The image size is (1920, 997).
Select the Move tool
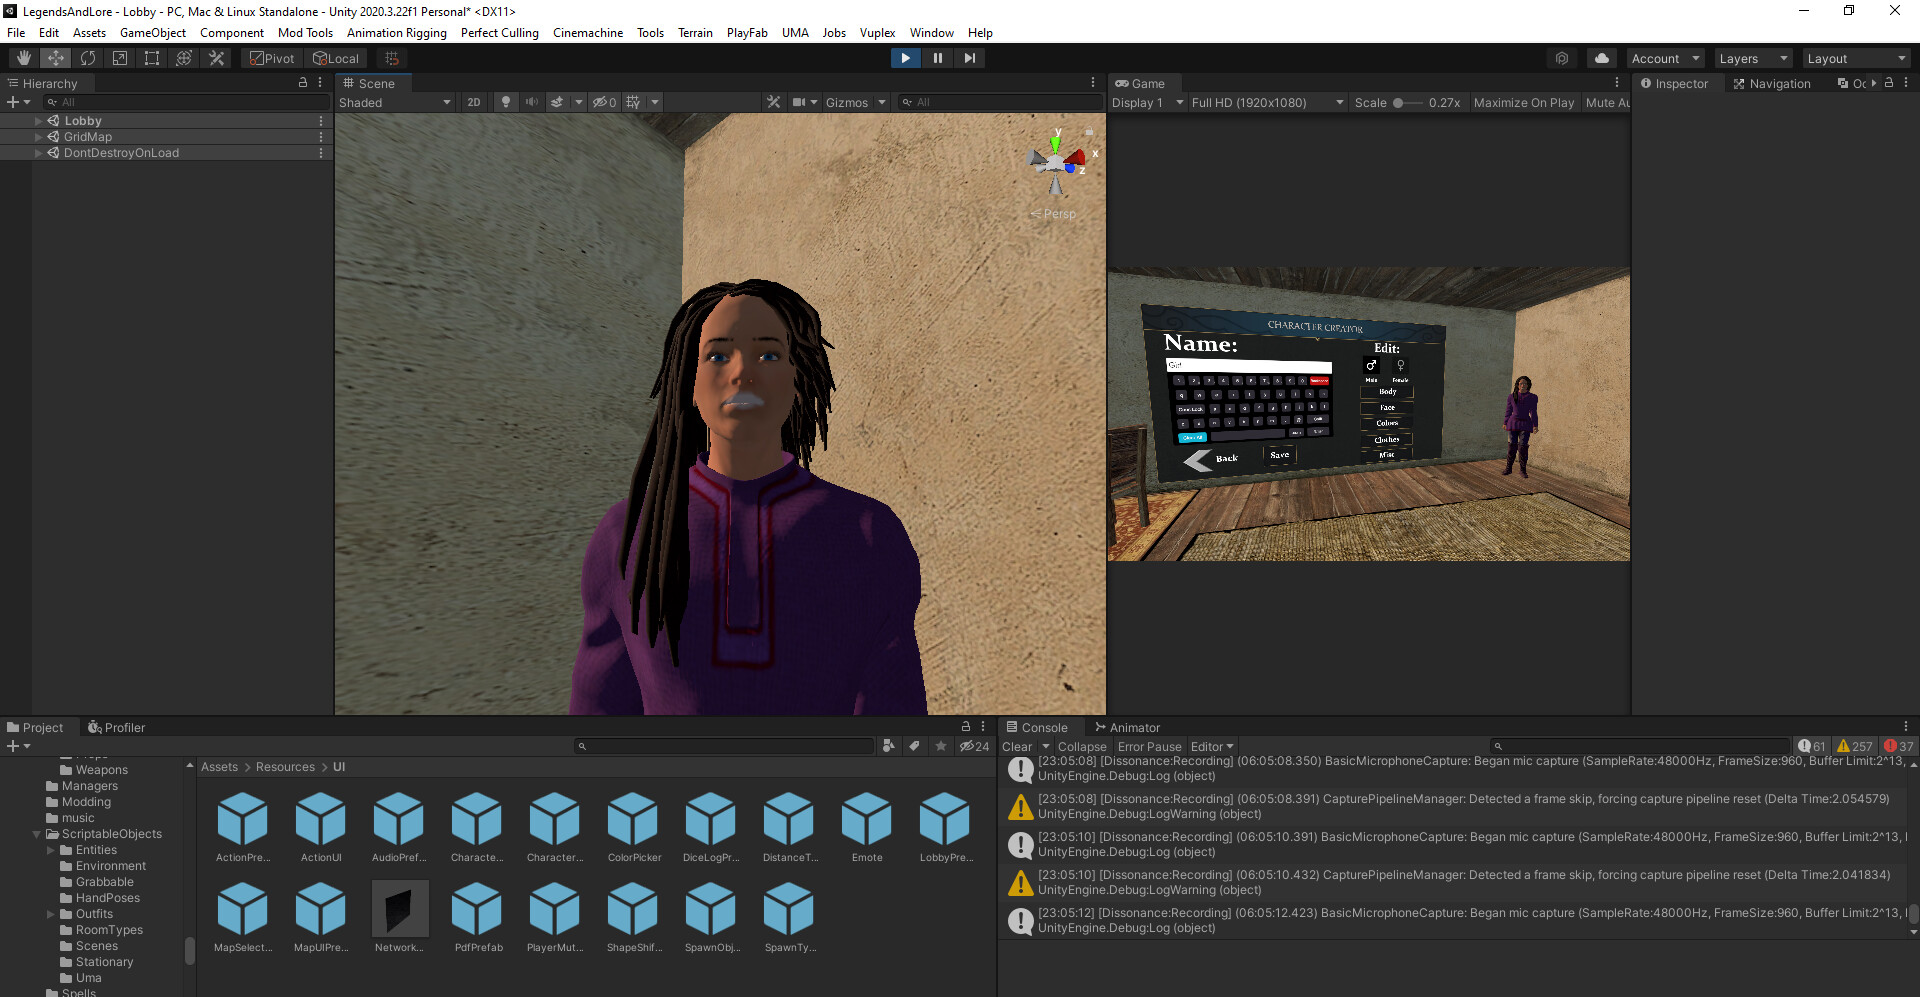coord(56,58)
